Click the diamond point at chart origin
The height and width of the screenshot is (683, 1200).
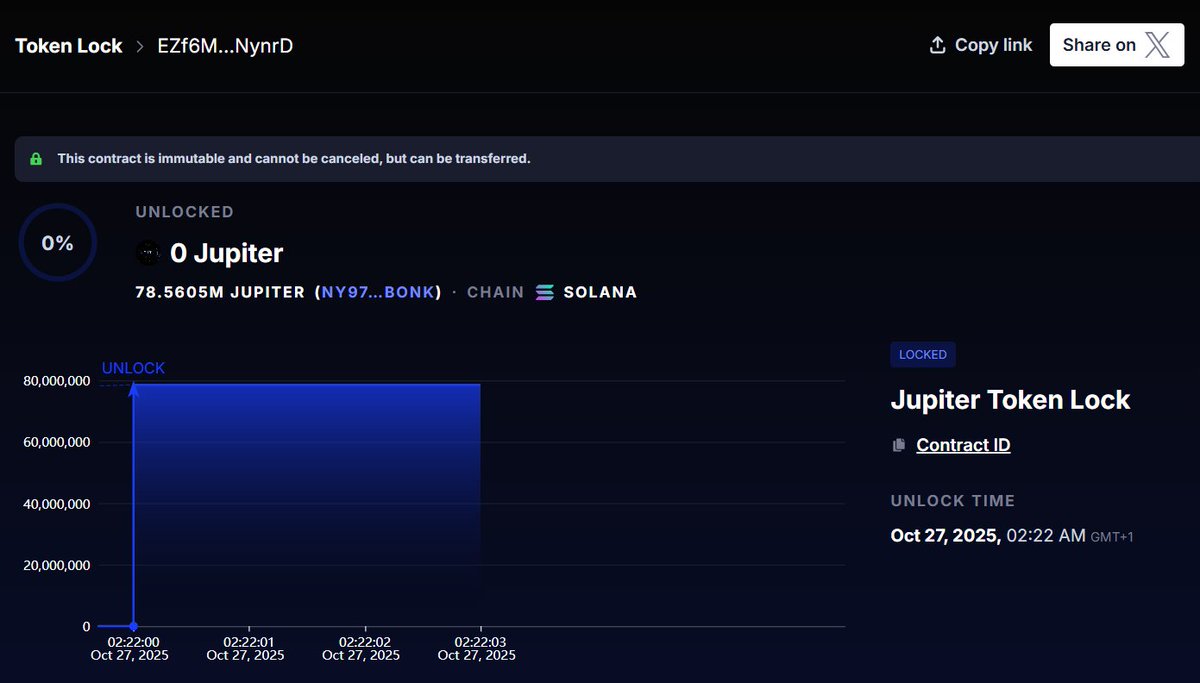[133, 627]
